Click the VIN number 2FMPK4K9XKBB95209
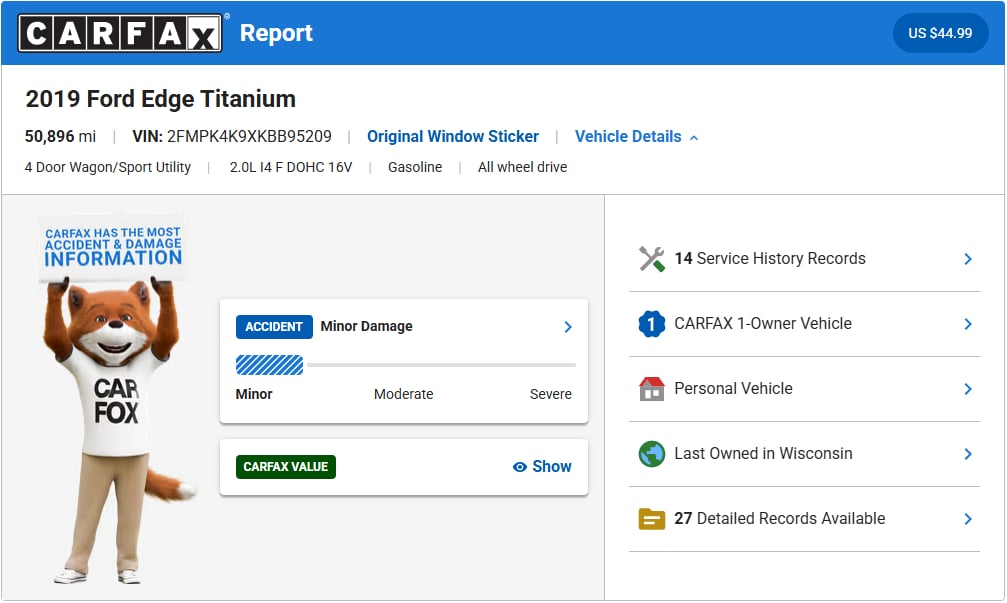Screen dimensions: 1007x603 pyautogui.click(x=249, y=136)
